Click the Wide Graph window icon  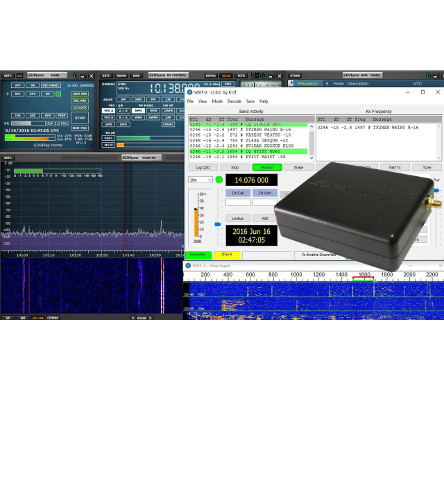coord(188,266)
